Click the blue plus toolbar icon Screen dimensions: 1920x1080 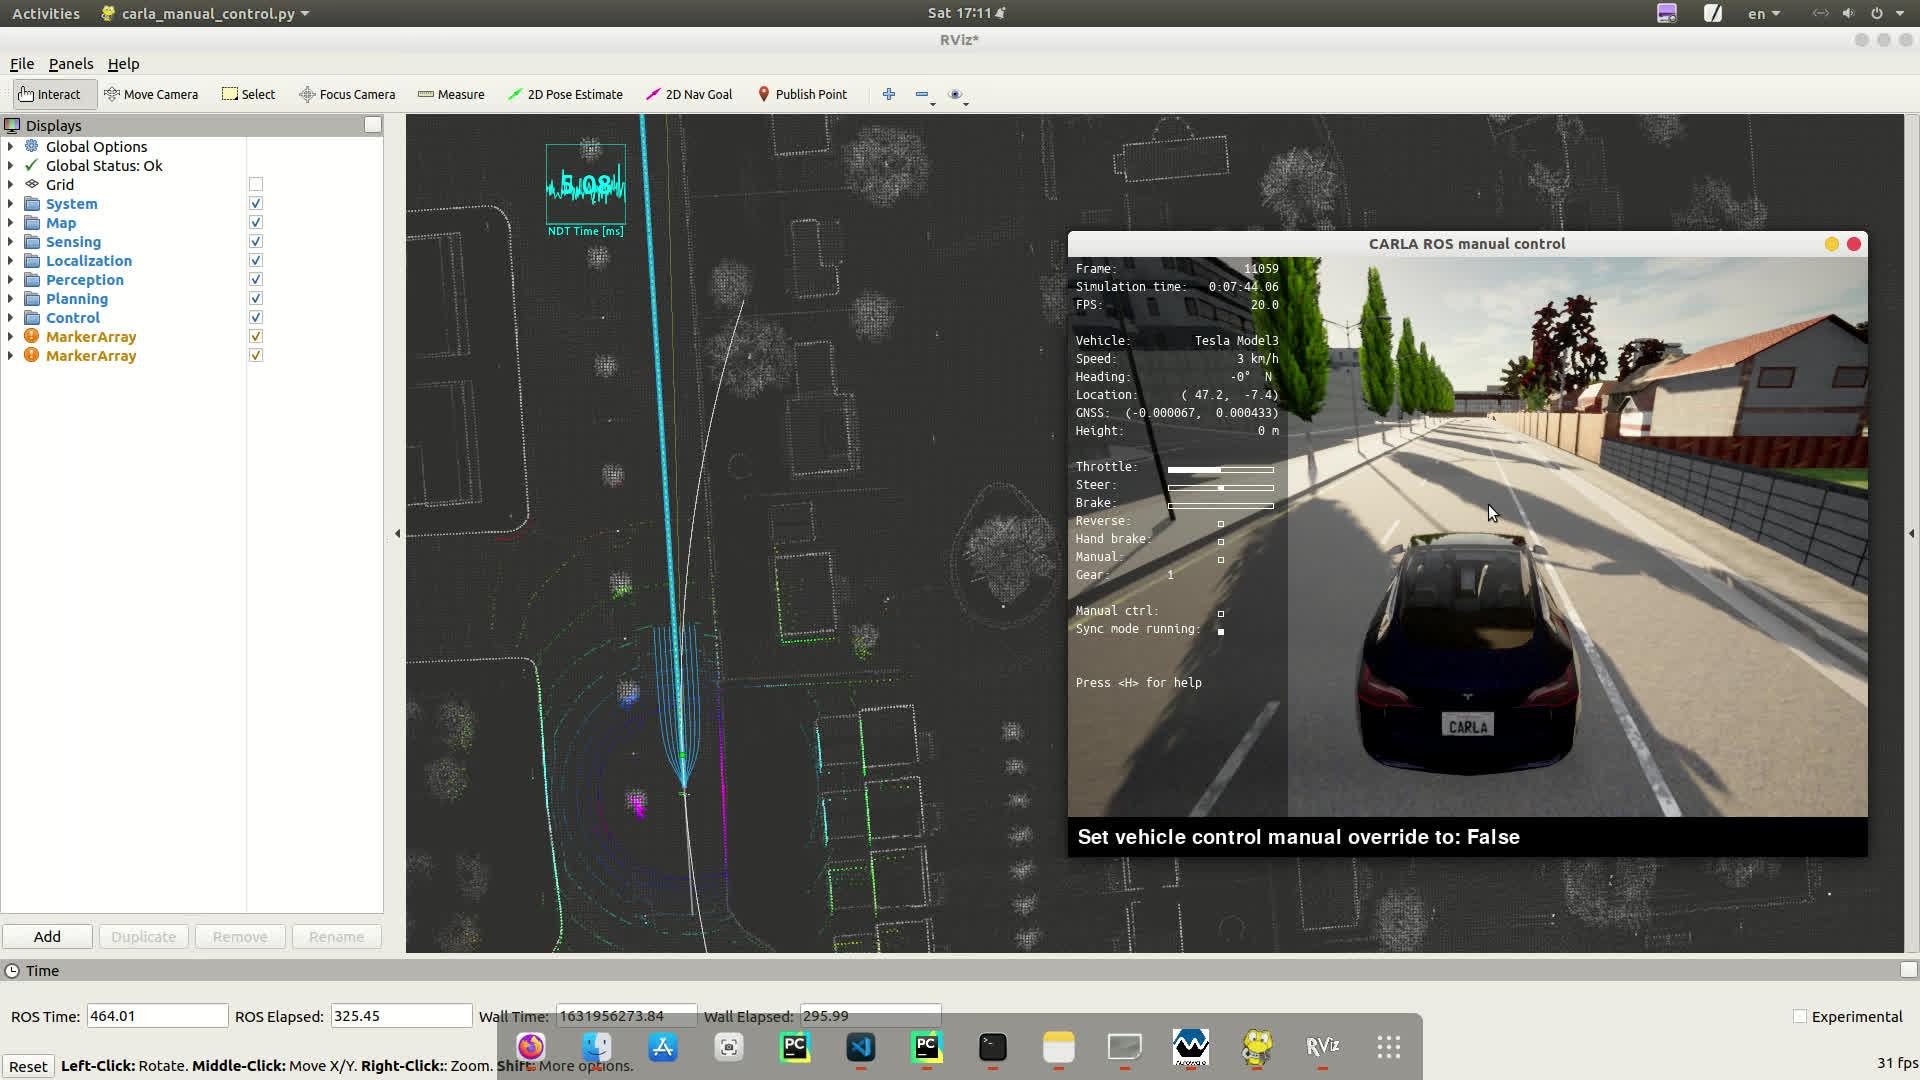pos(888,94)
